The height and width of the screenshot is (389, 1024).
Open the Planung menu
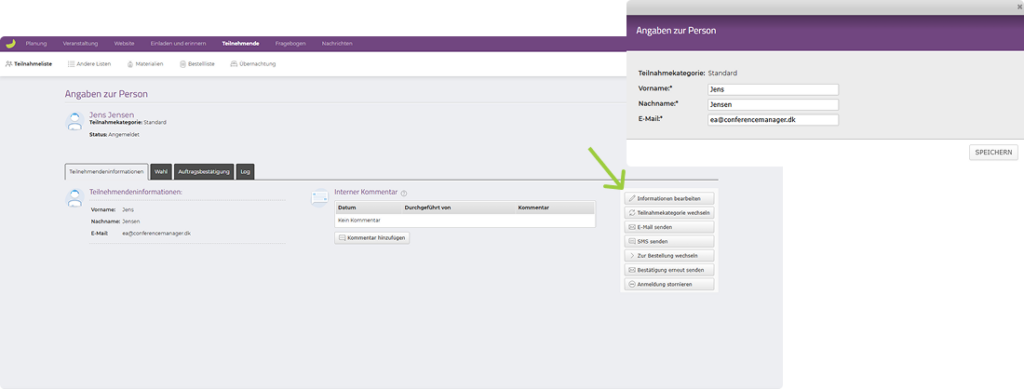[x=36, y=44]
